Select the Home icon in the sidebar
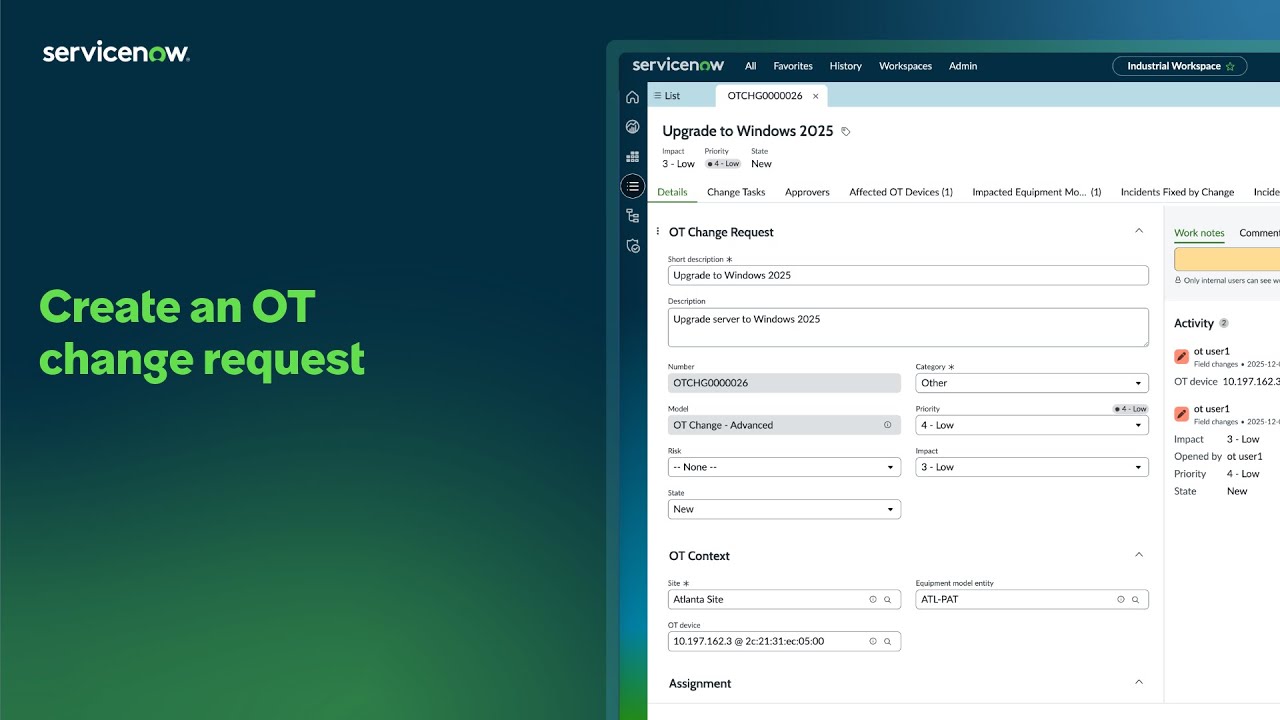 pos(632,96)
